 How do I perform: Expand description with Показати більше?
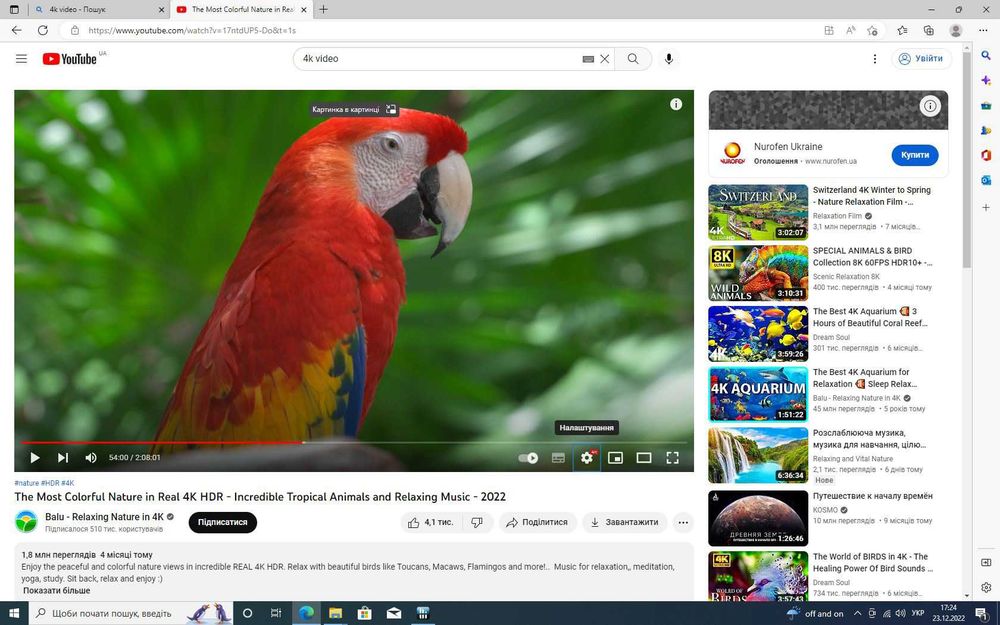pyautogui.click(x=57, y=591)
